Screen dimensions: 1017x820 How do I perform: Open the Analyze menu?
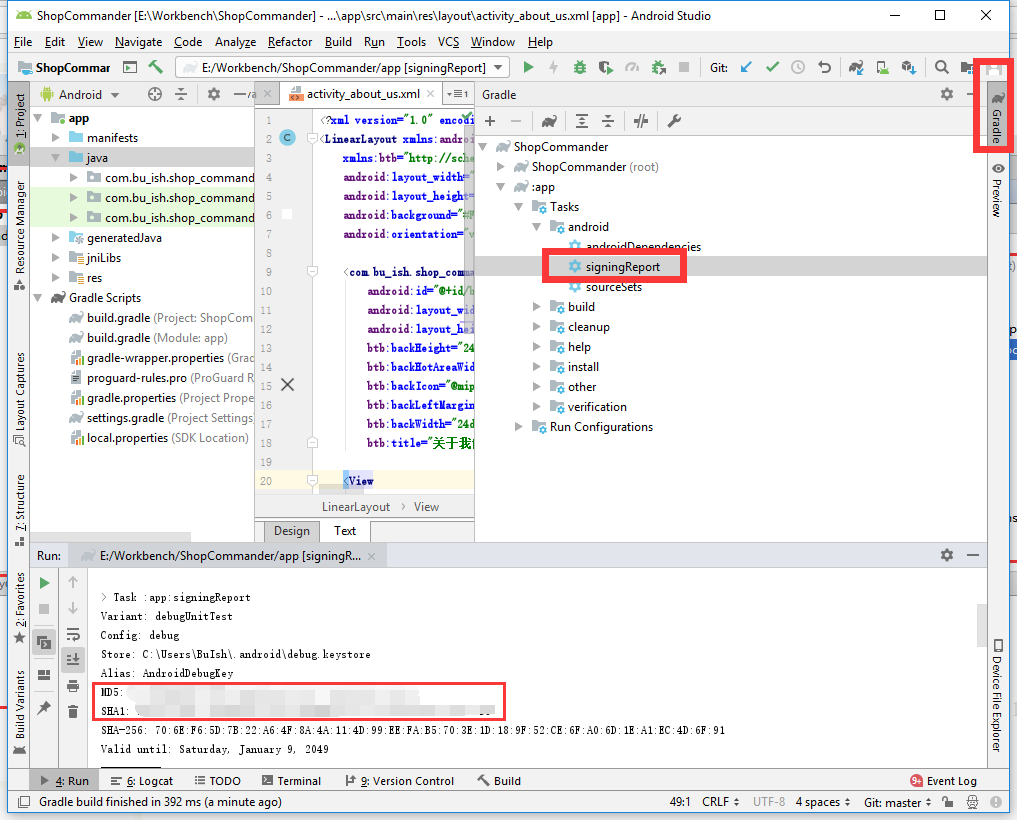pyautogui.click(x=235, y=42)
